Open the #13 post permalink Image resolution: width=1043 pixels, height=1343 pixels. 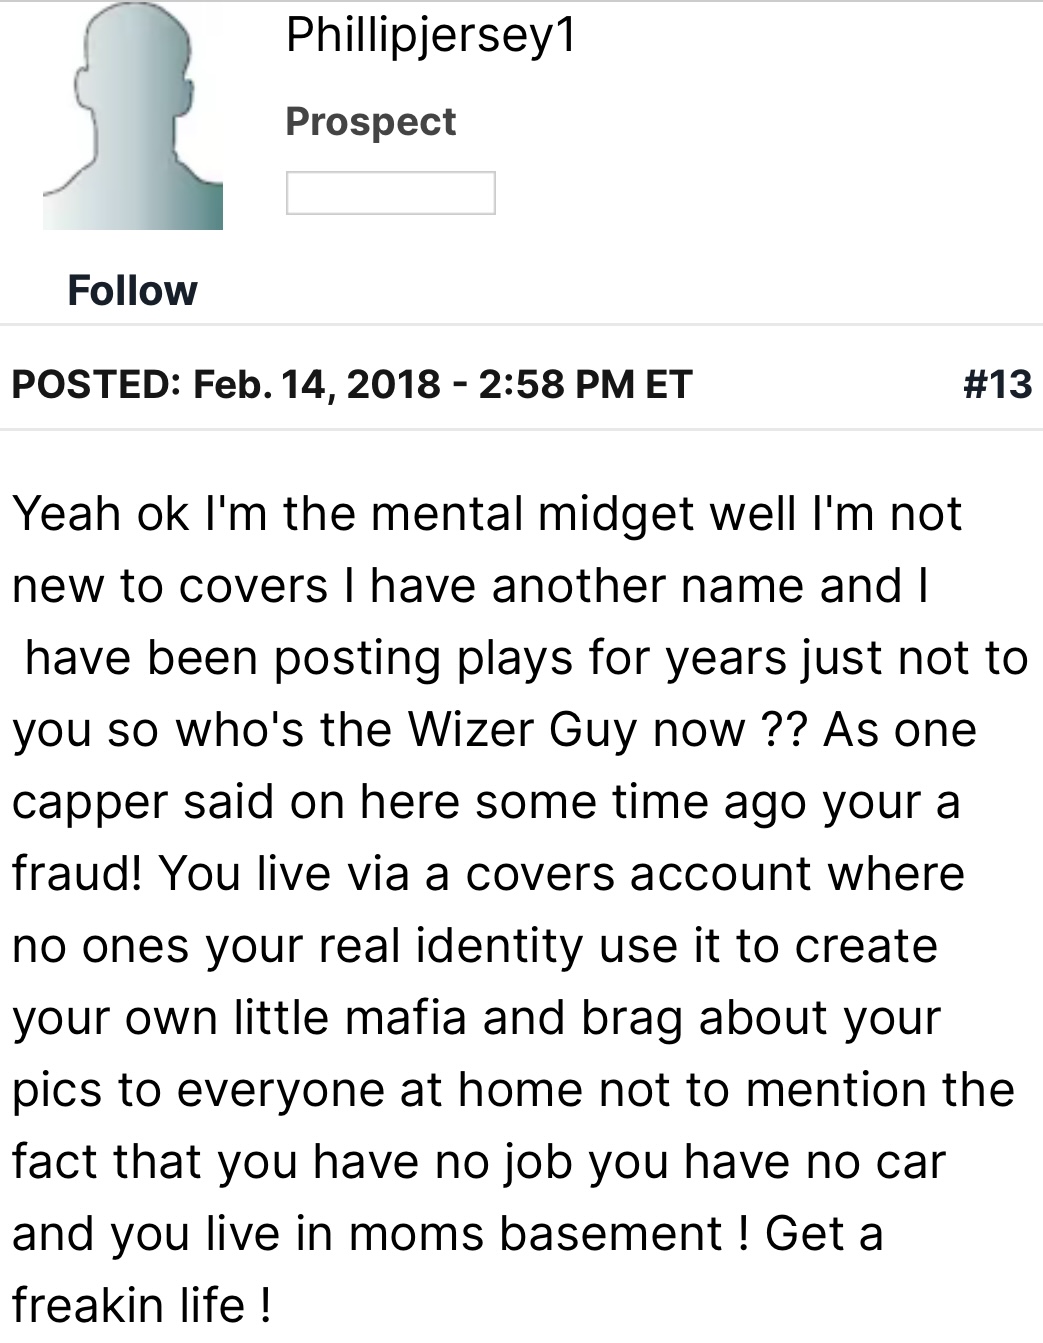997,384
